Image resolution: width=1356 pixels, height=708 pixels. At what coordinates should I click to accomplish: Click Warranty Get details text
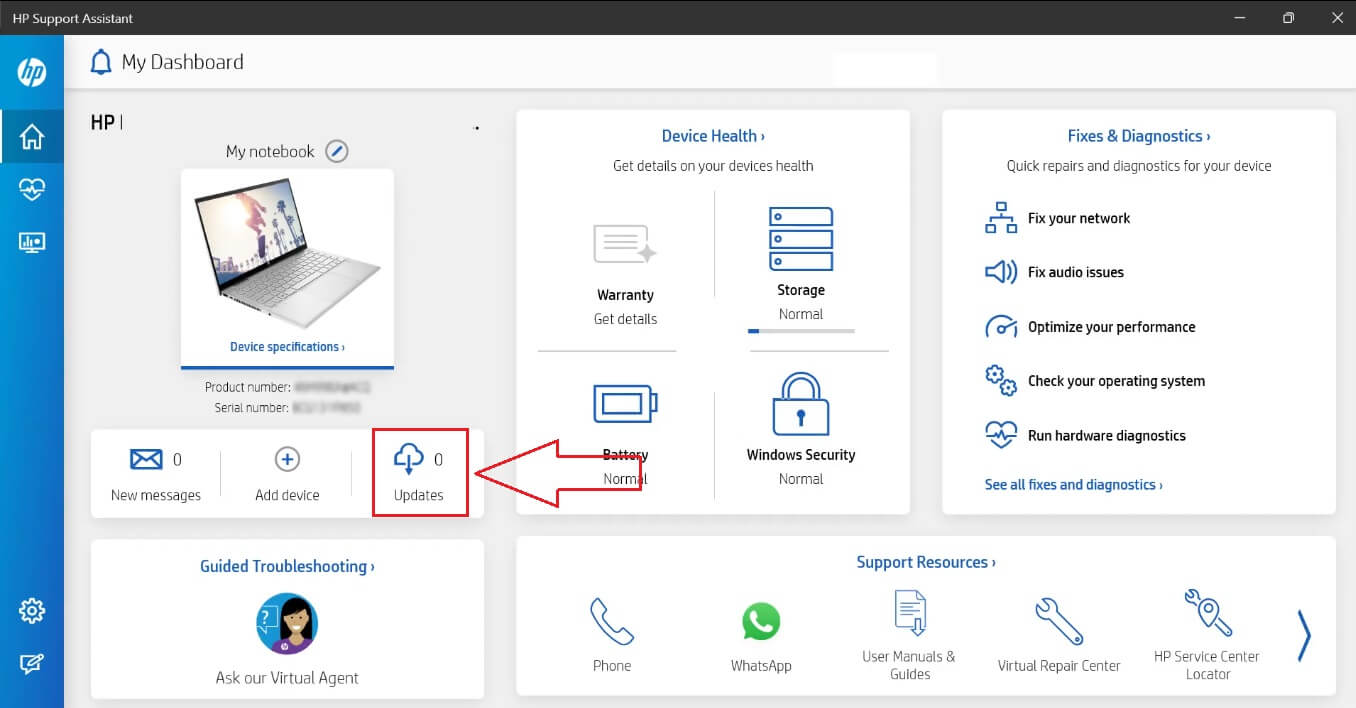625,319
